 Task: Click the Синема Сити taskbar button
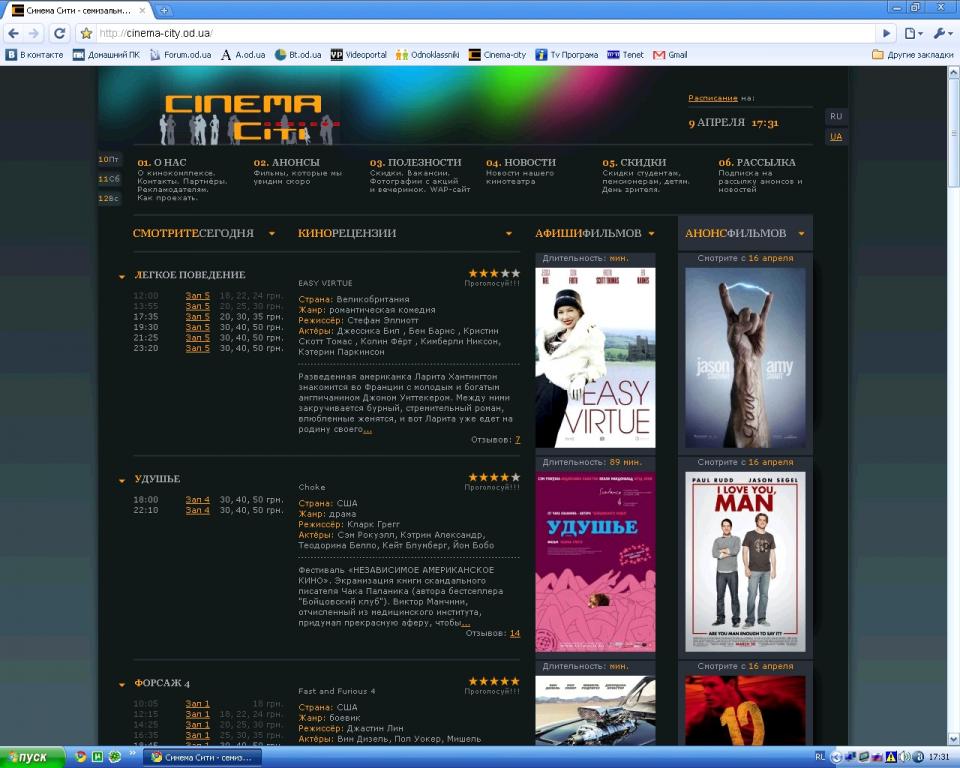[x=202, y=758]
